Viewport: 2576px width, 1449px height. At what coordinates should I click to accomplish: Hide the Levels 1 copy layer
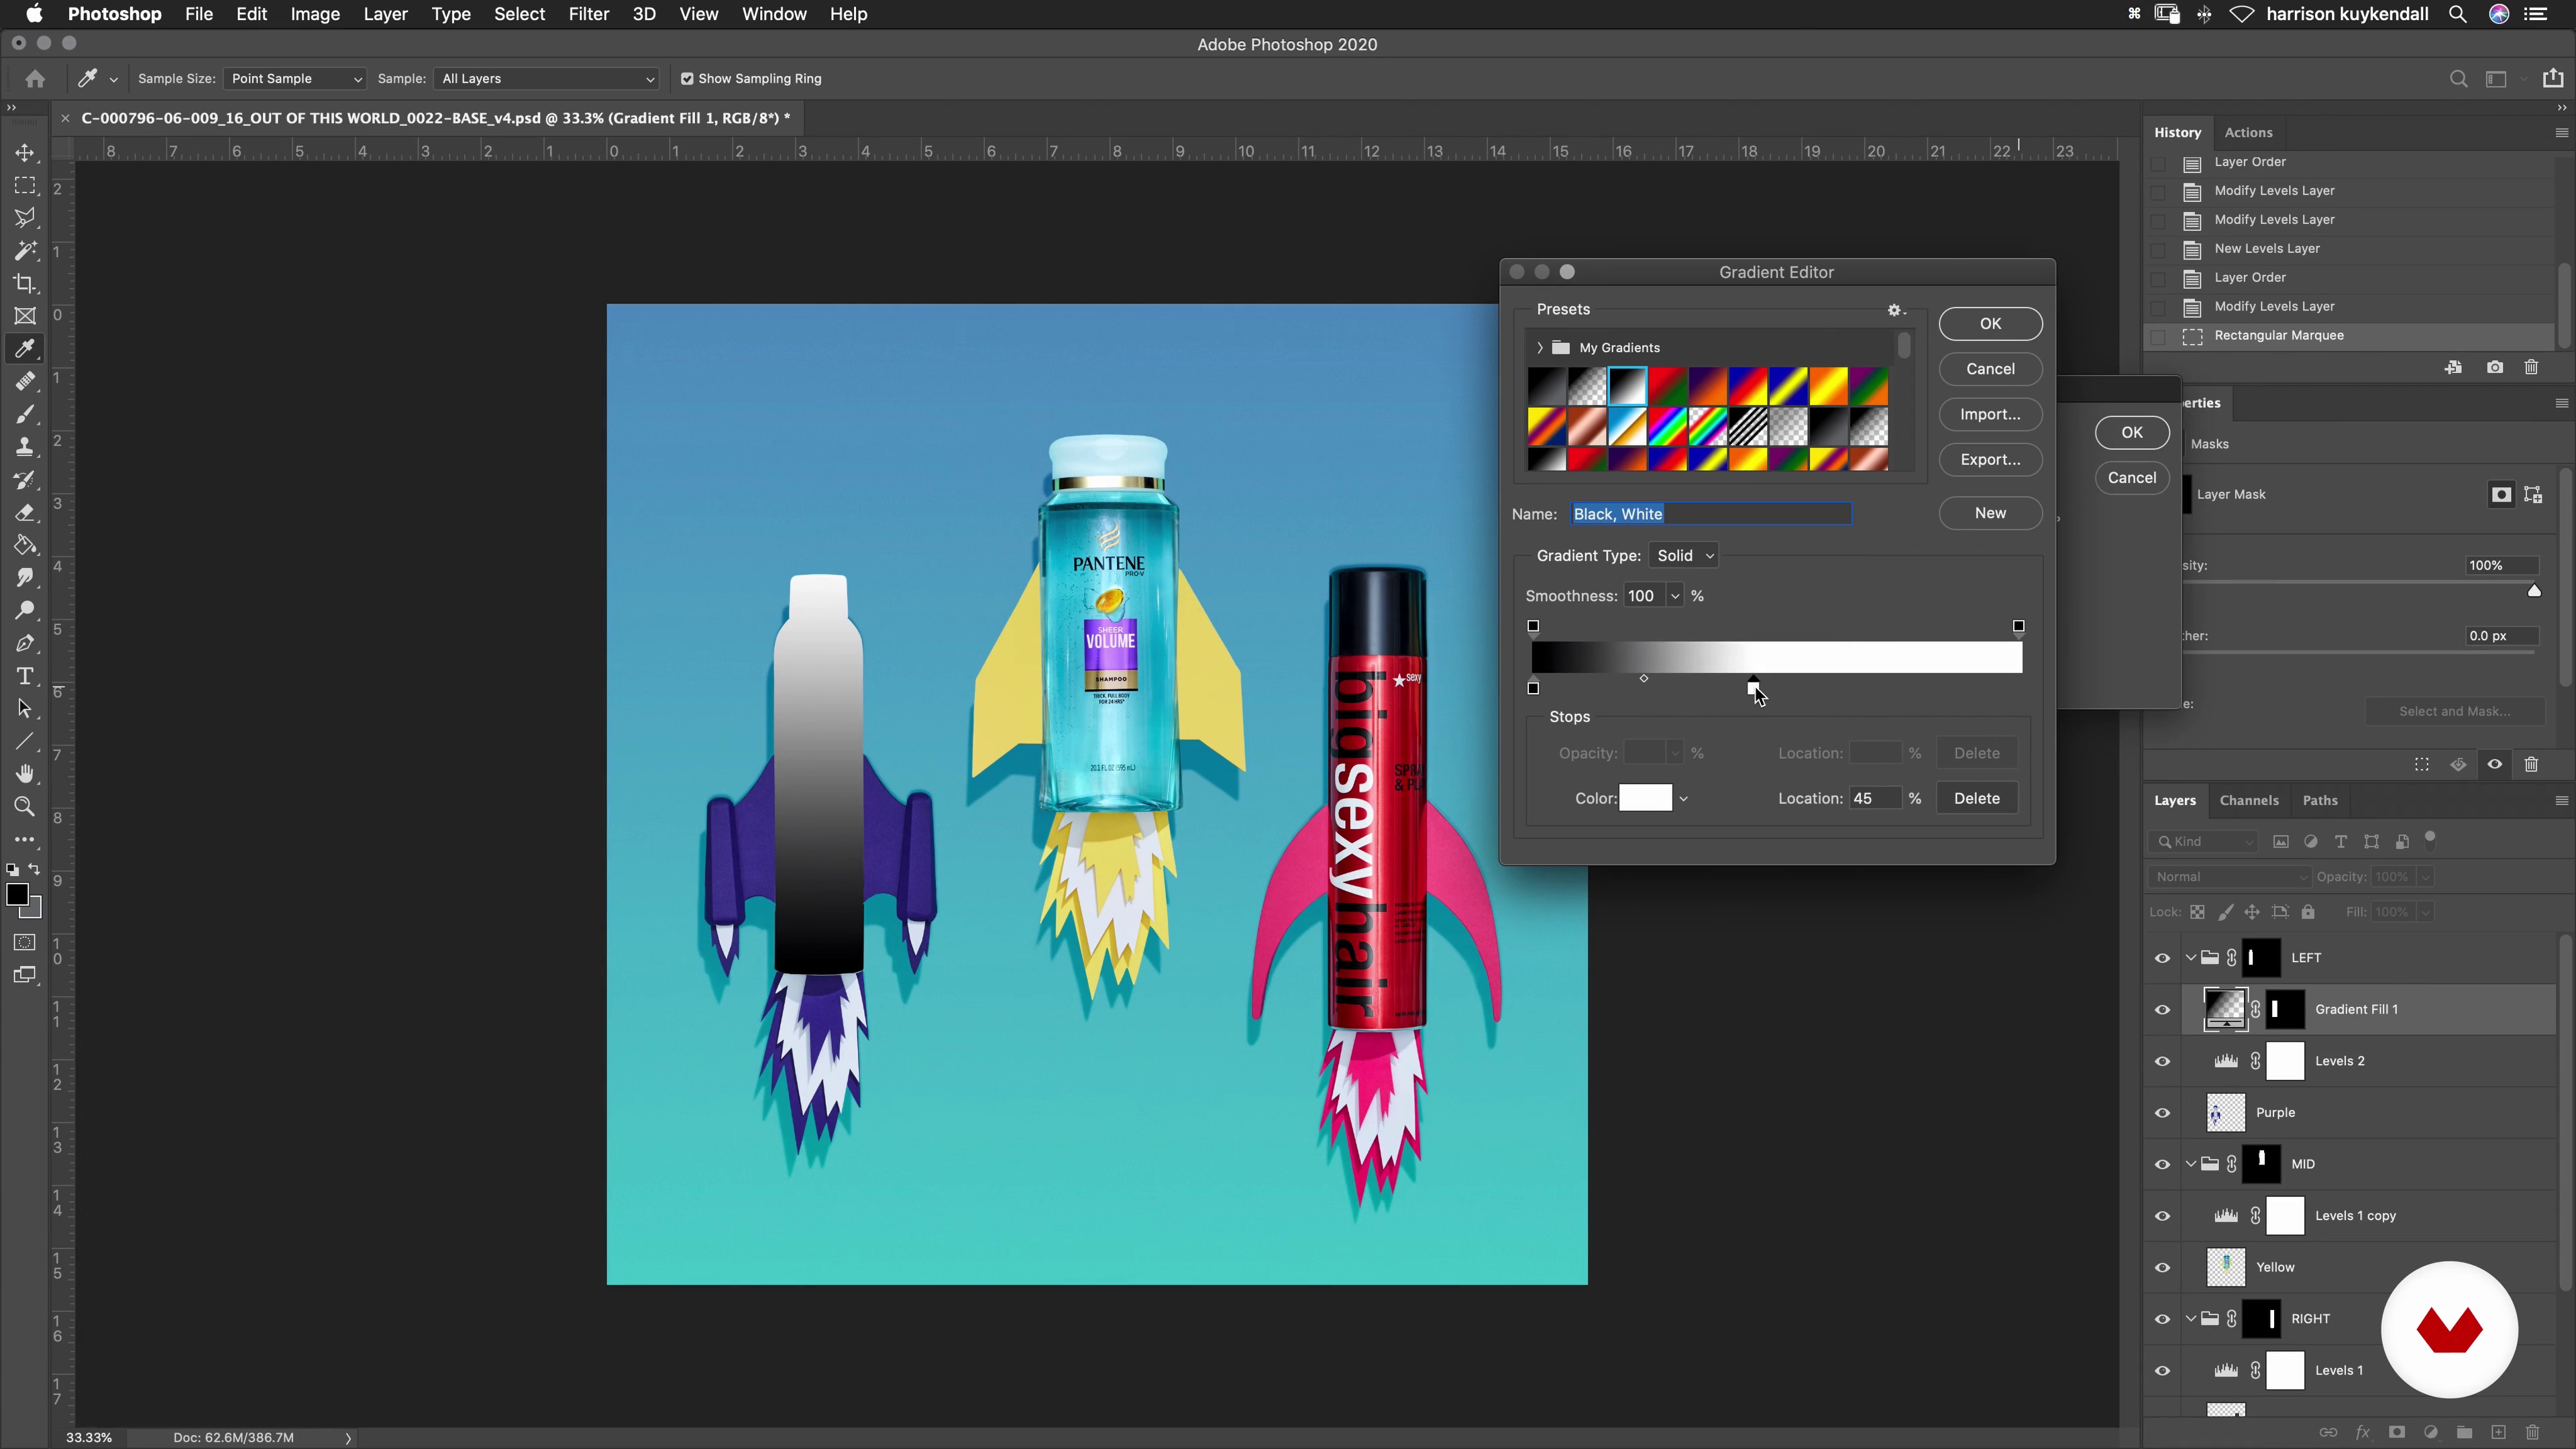2162,1216
